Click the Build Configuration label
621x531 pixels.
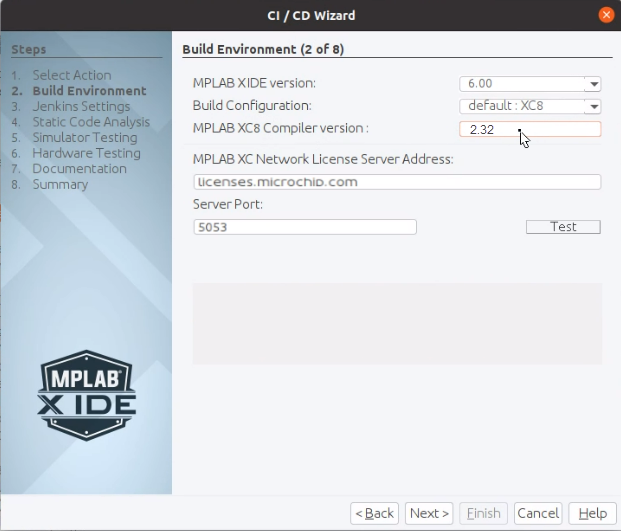coord(252,106)
